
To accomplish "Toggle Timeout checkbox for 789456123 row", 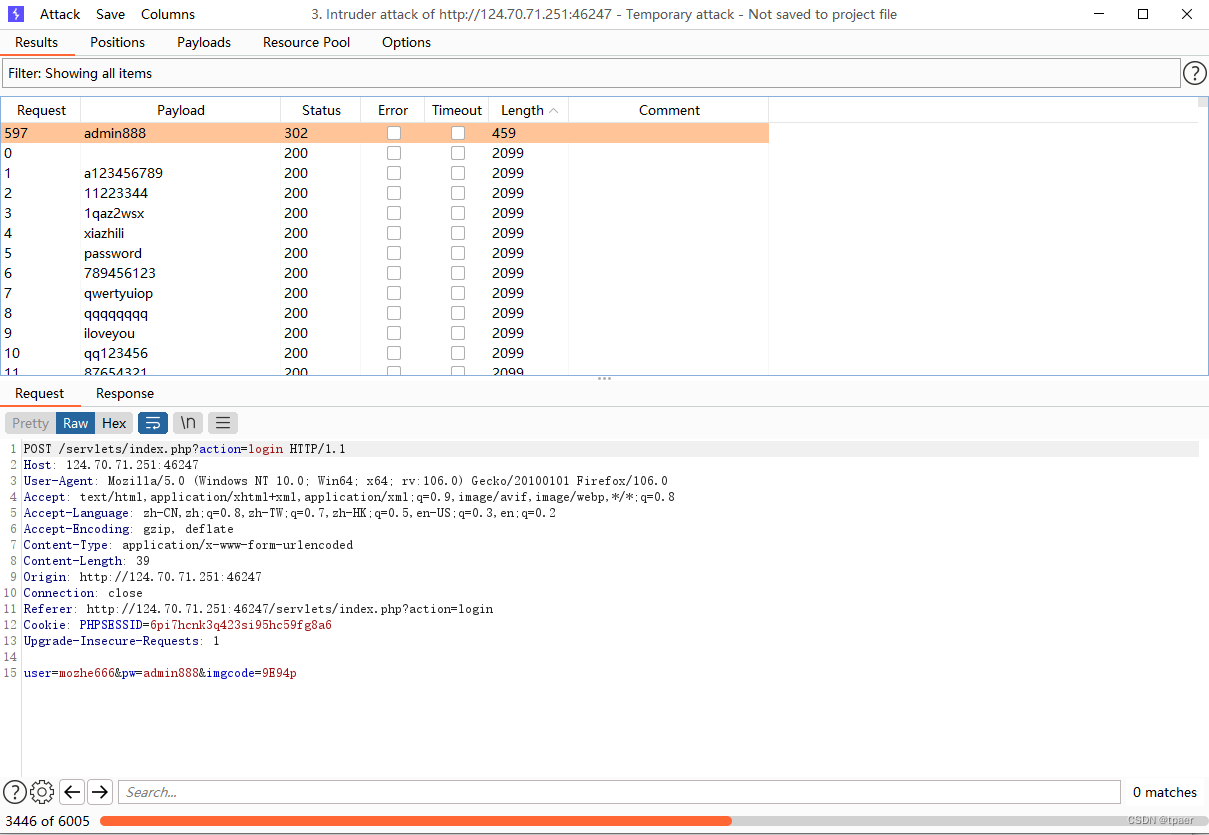I will click(x=458, y=273).
